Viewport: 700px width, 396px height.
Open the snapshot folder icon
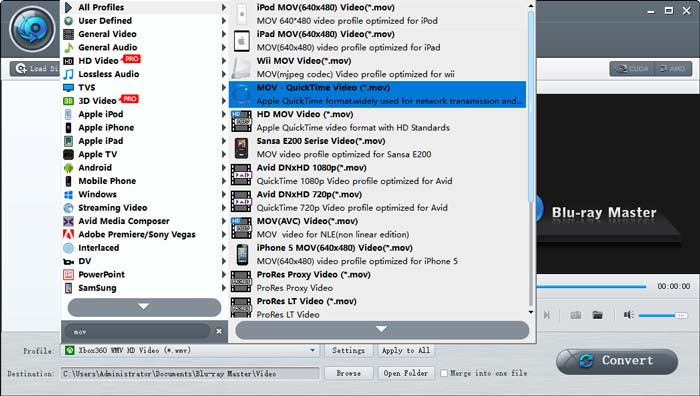pyautogui.click(x=597, y=315)
